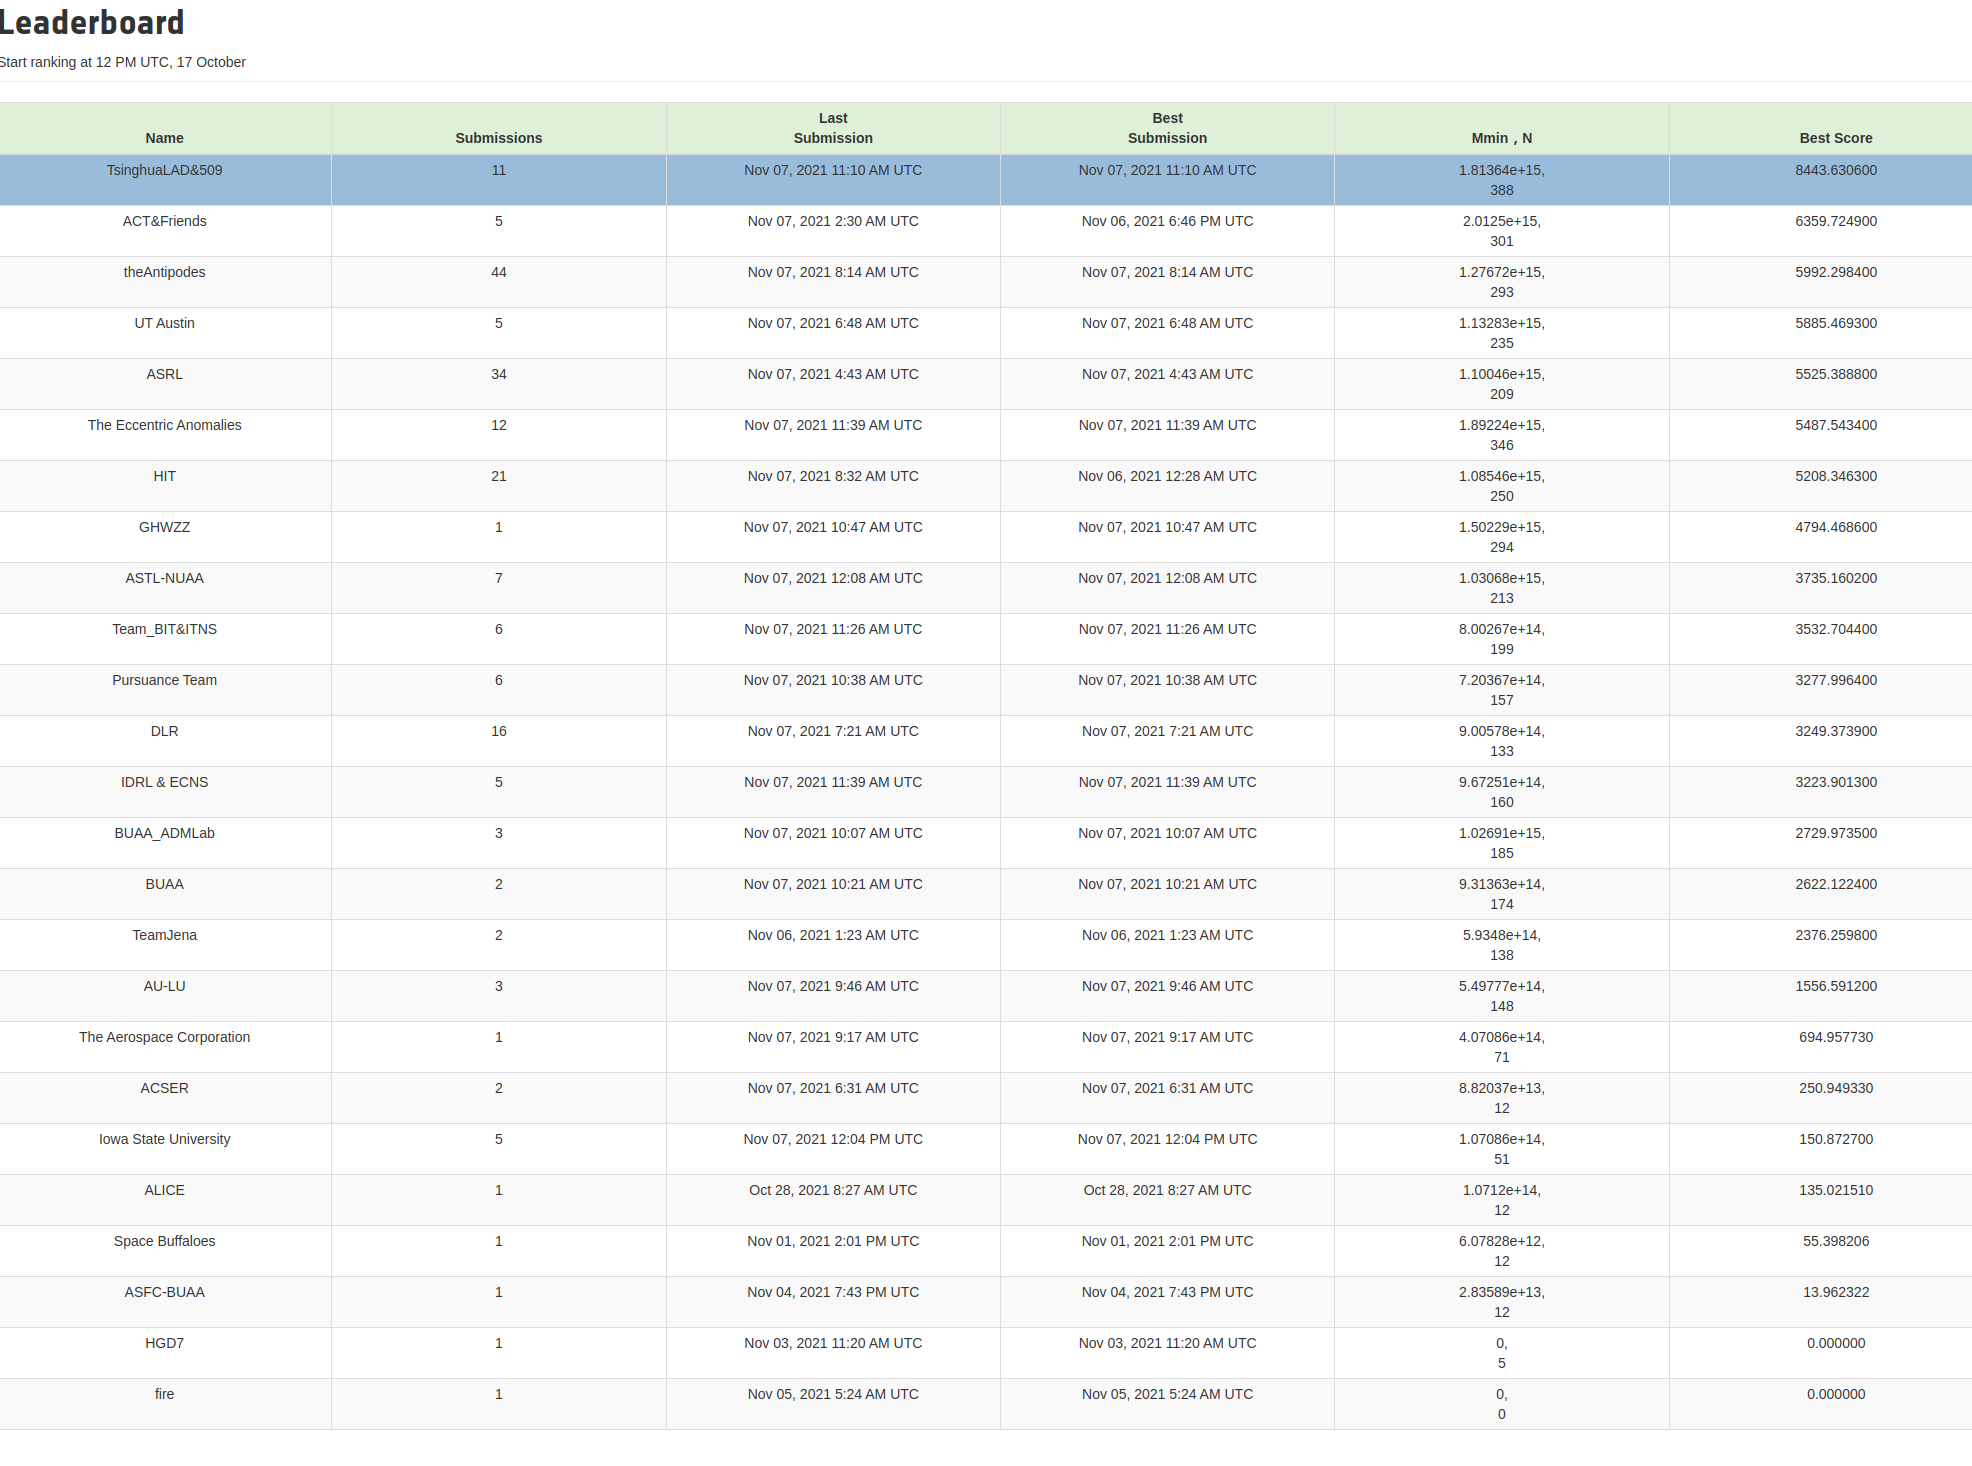The width and height of the screenshot is (1972, 1466).
Task: Click the ALICE team name
Action: (164, 1190)
